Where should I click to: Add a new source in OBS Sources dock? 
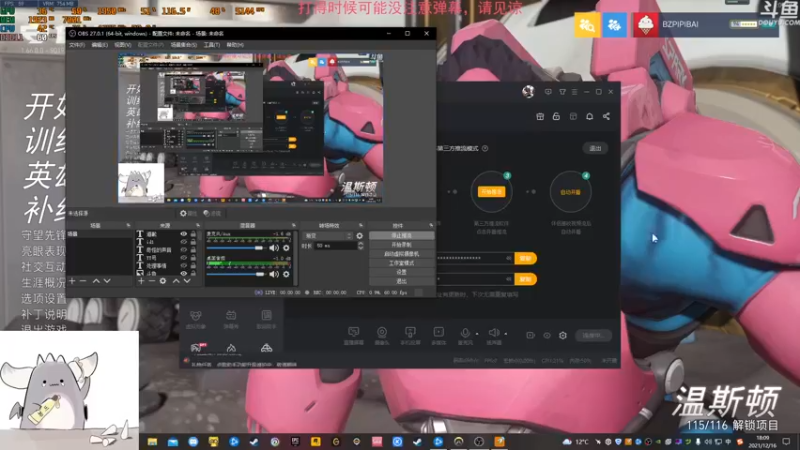[x=141, y=281]
